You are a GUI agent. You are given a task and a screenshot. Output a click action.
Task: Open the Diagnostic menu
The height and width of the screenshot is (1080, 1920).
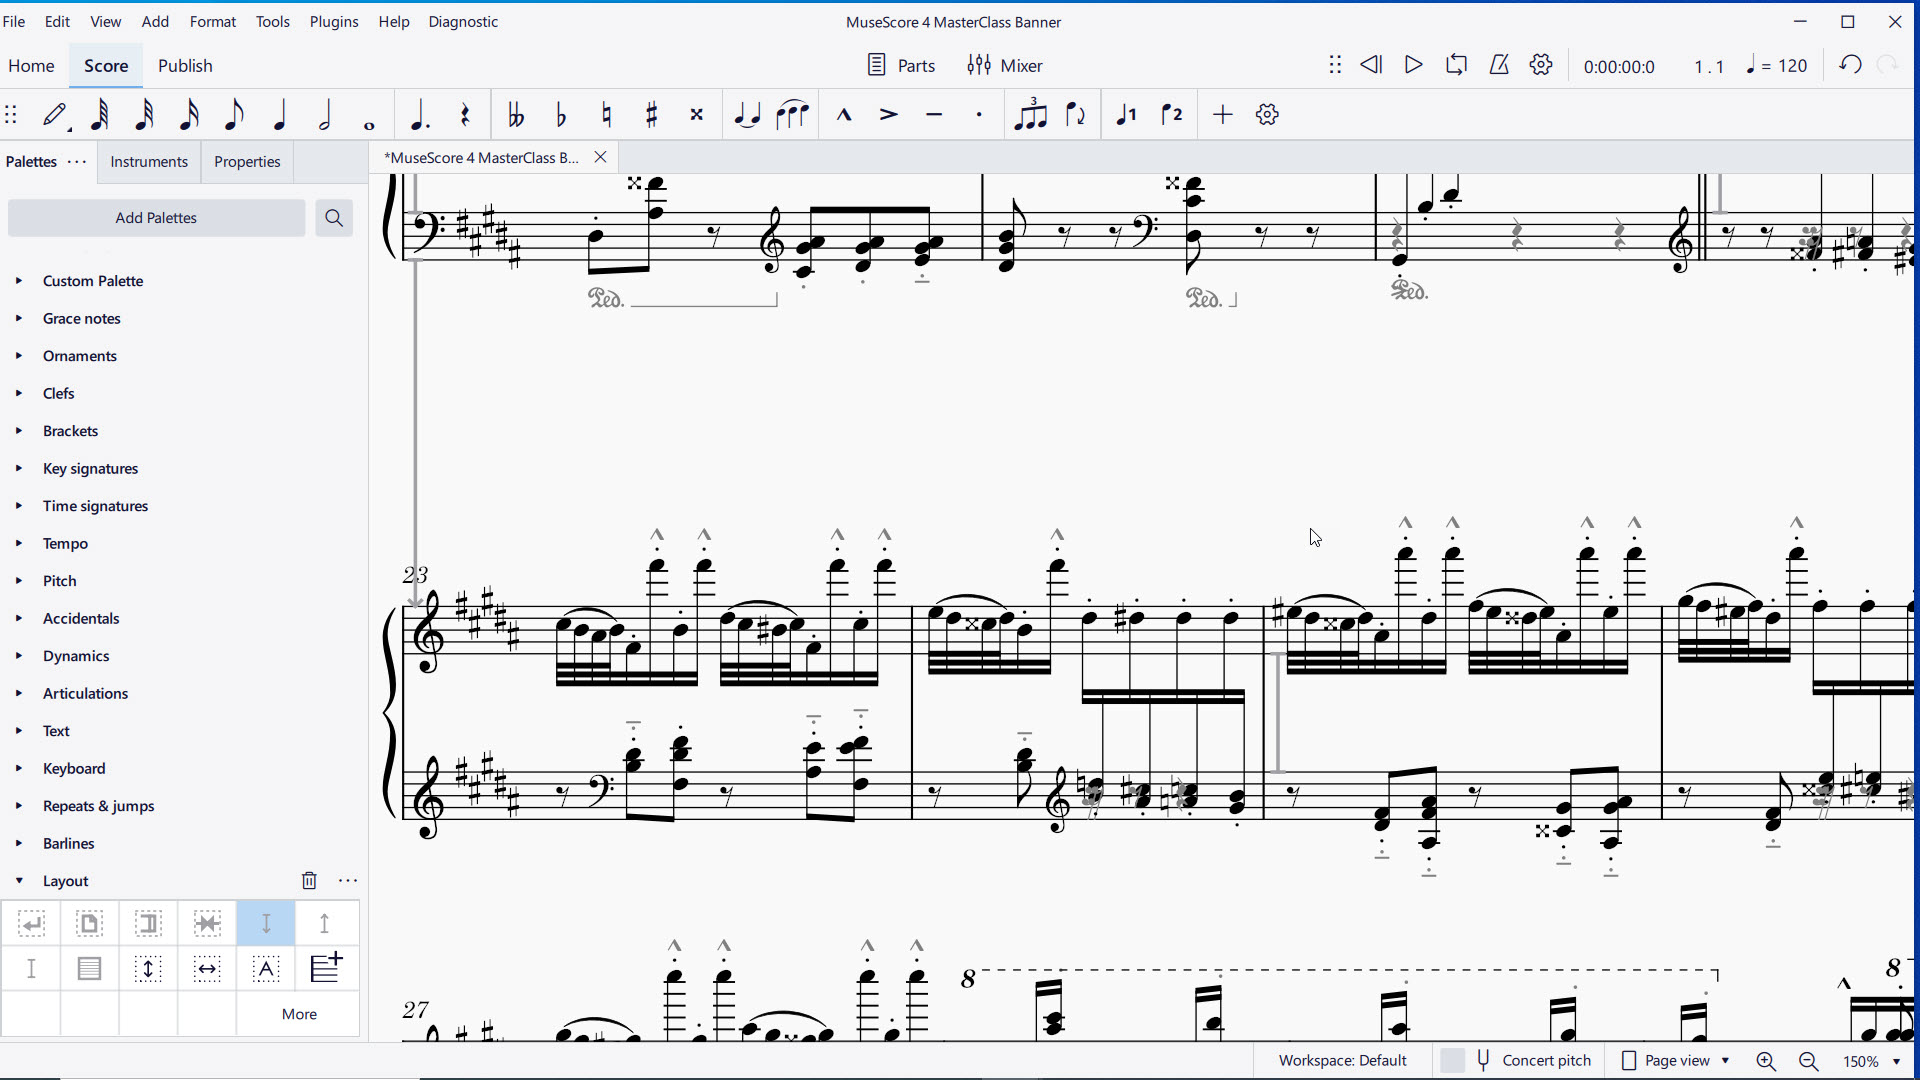(463, 21)
